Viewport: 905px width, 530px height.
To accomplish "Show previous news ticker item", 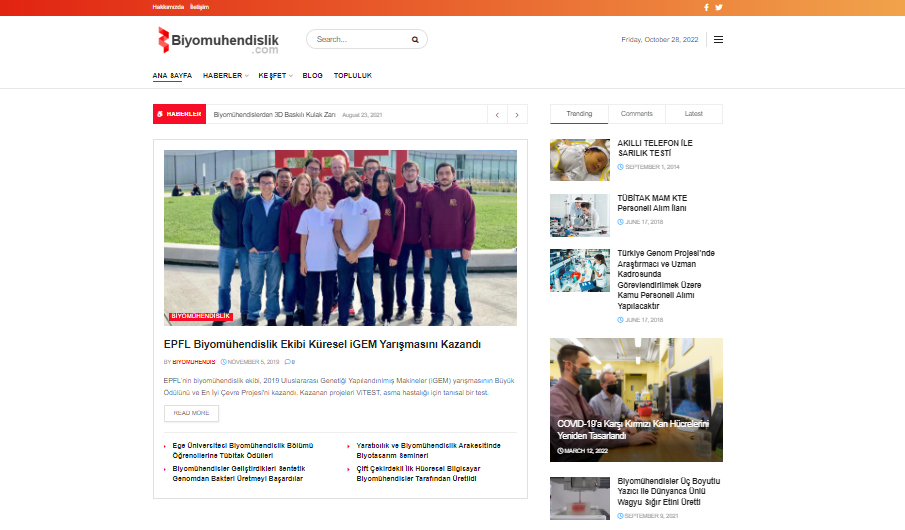I will 497,115.
